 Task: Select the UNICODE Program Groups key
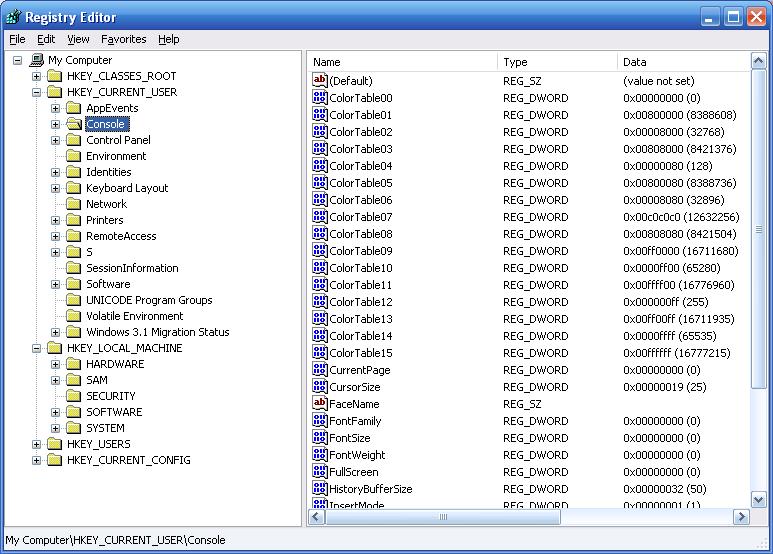coord(149,300)
